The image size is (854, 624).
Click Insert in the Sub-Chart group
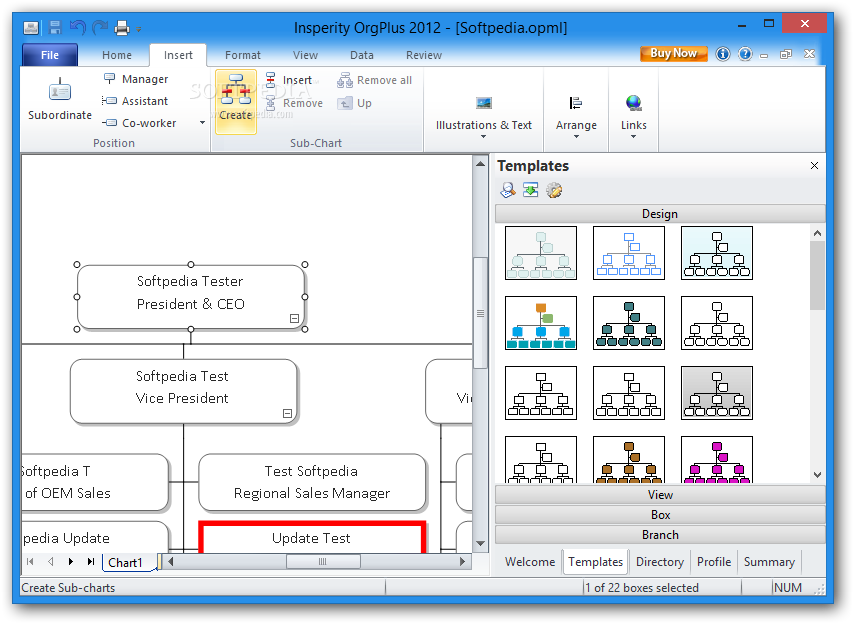tap(288, 80)
